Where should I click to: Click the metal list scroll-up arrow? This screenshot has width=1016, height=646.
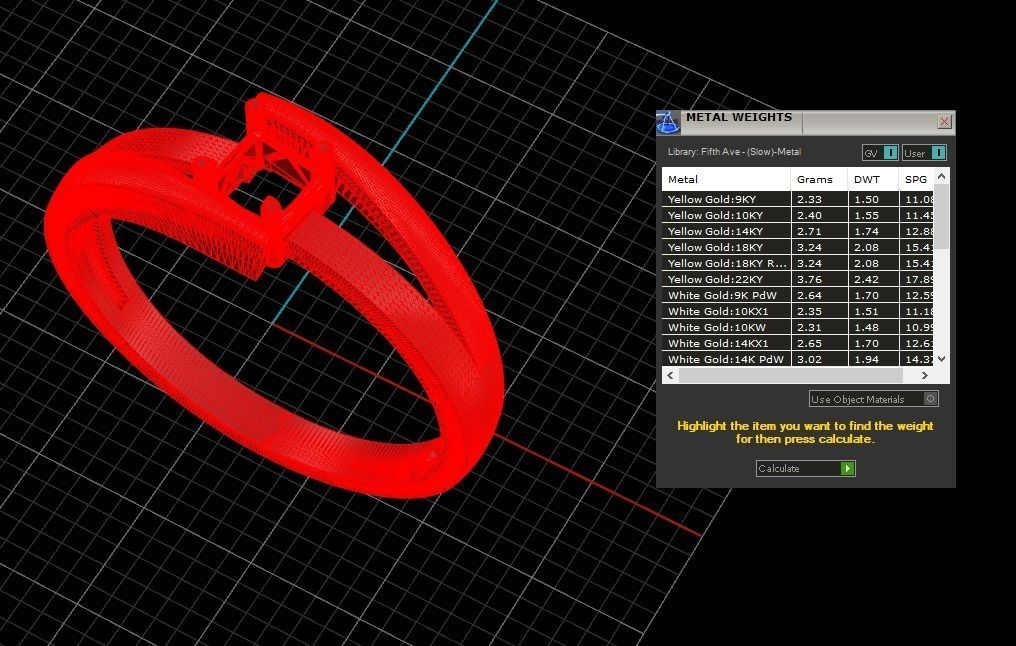[x=941, y=176]
